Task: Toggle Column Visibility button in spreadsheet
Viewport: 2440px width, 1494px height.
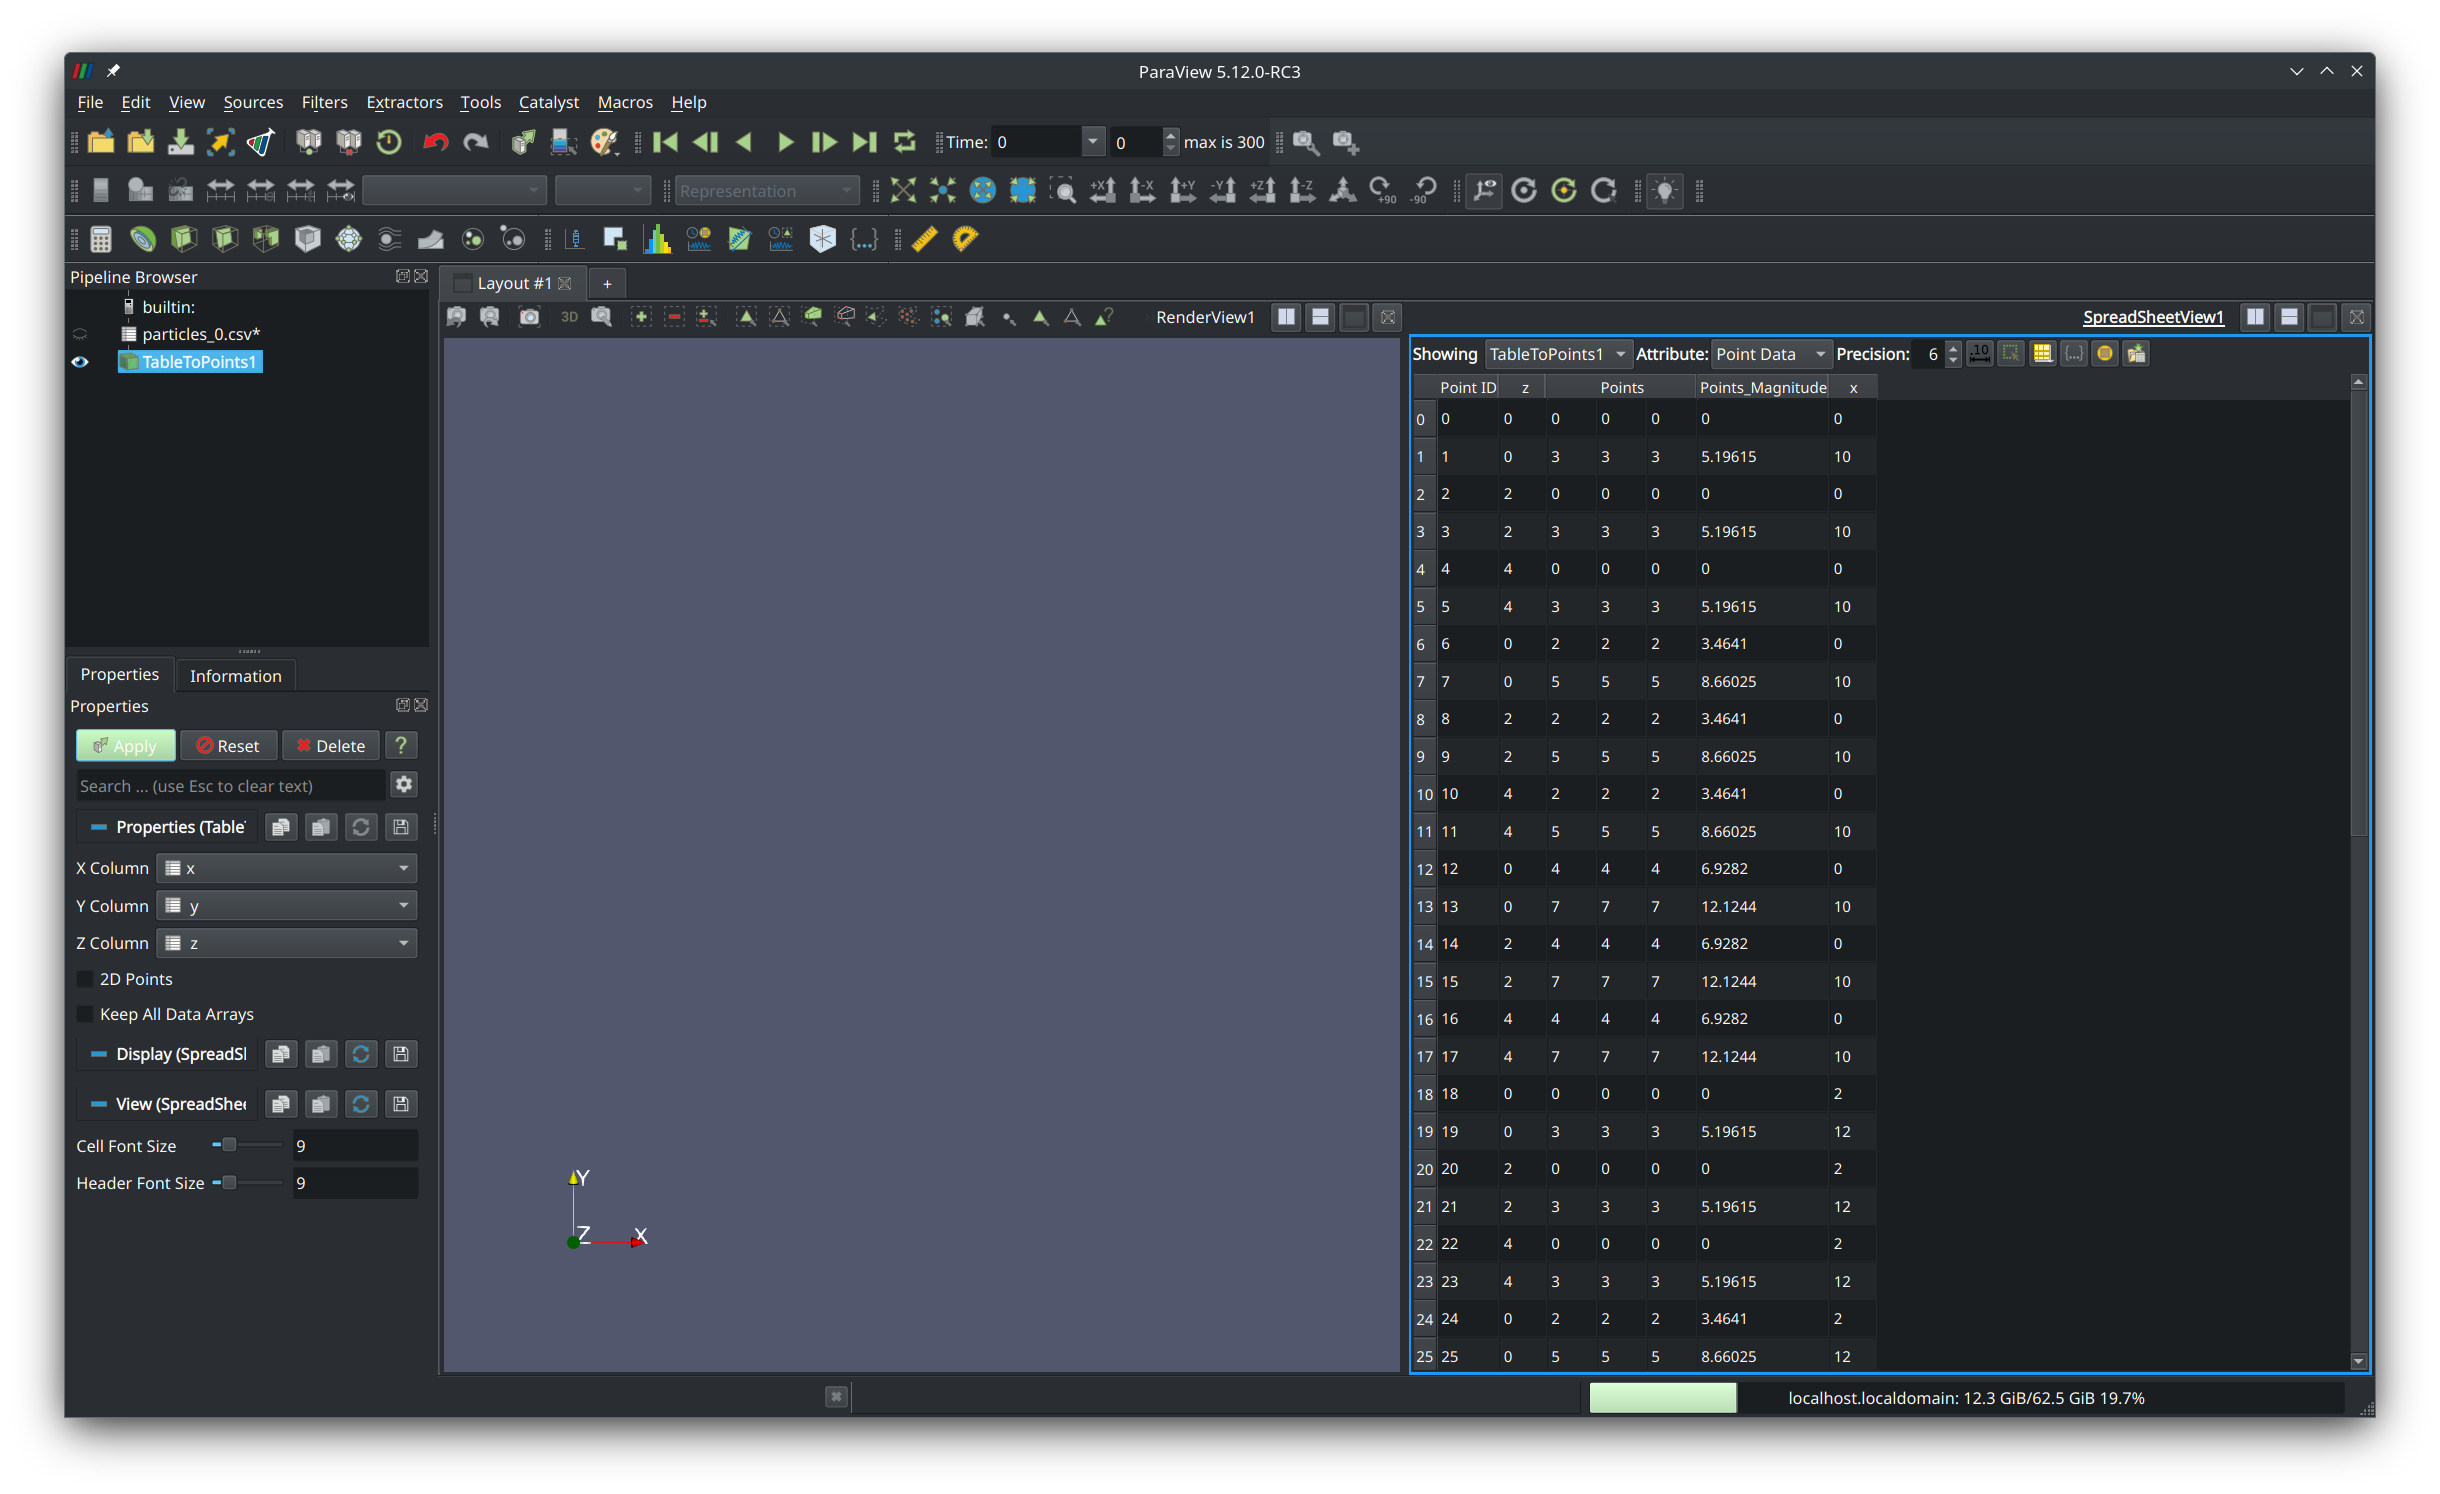Action: tap(2043, 354)
